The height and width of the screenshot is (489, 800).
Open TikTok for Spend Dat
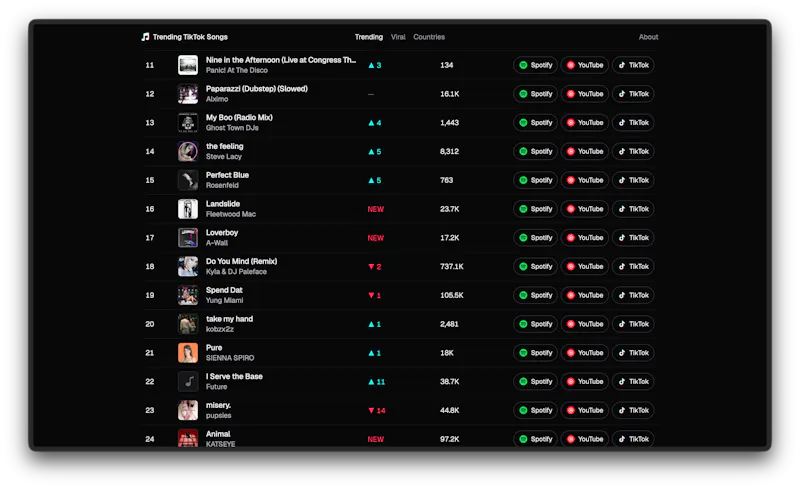633,295
